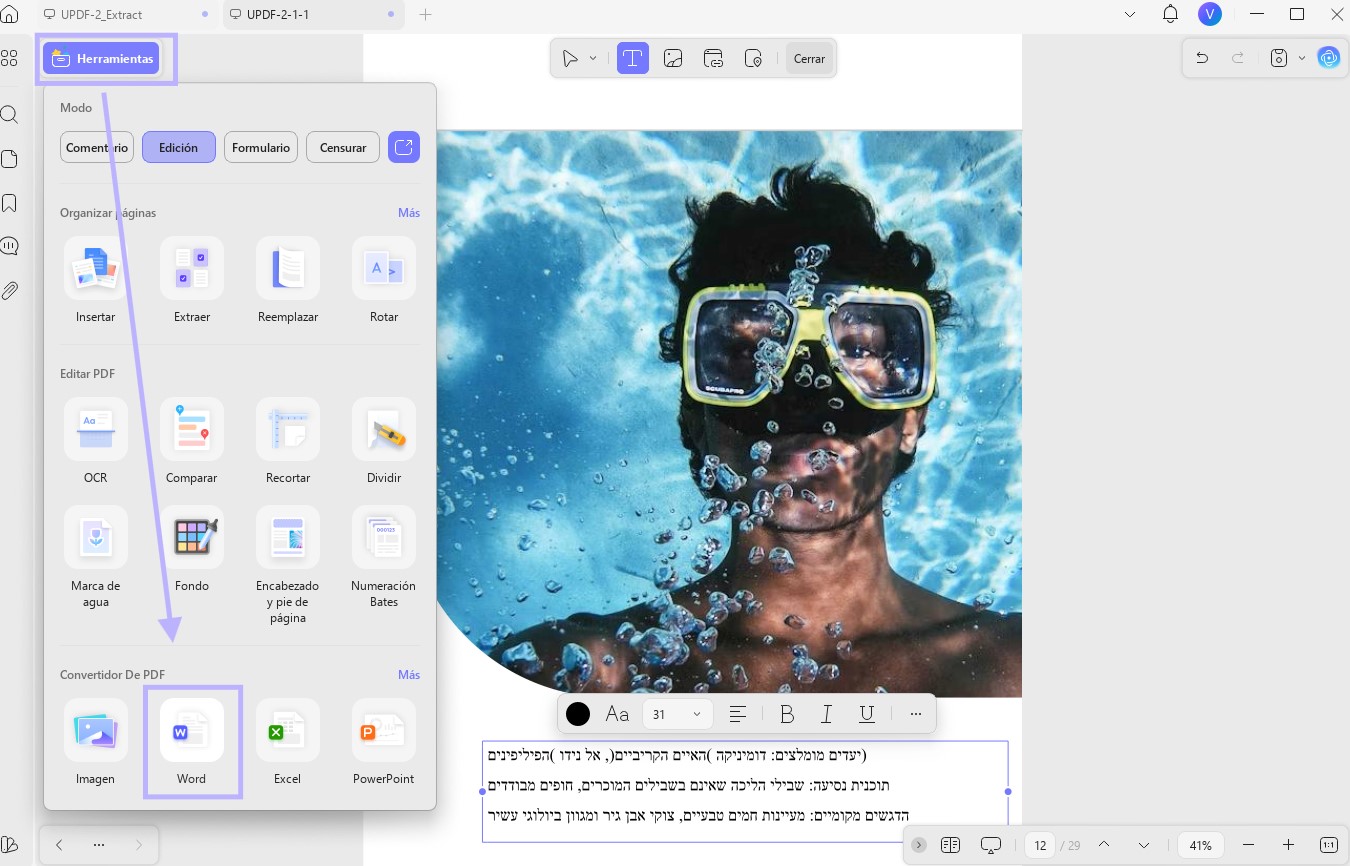
Task: Open the UPDF AI assistant icon
Action: (1329, 58)
